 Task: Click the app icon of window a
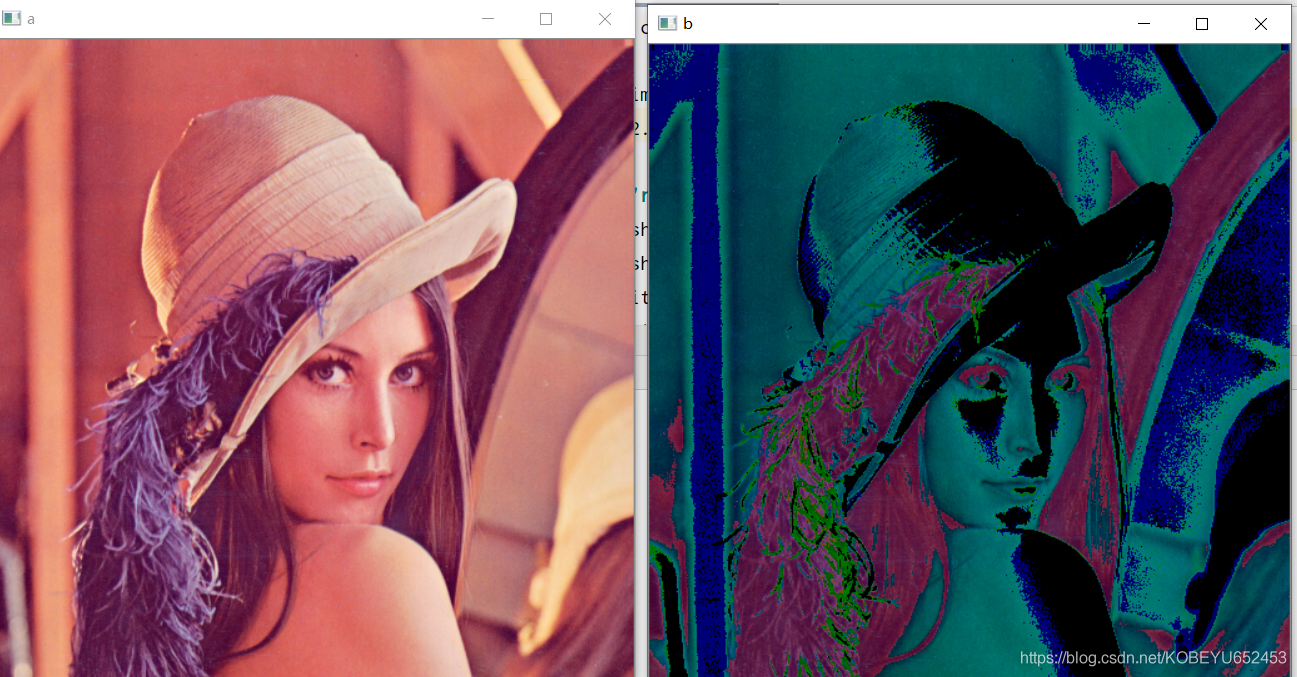point(11,19)
